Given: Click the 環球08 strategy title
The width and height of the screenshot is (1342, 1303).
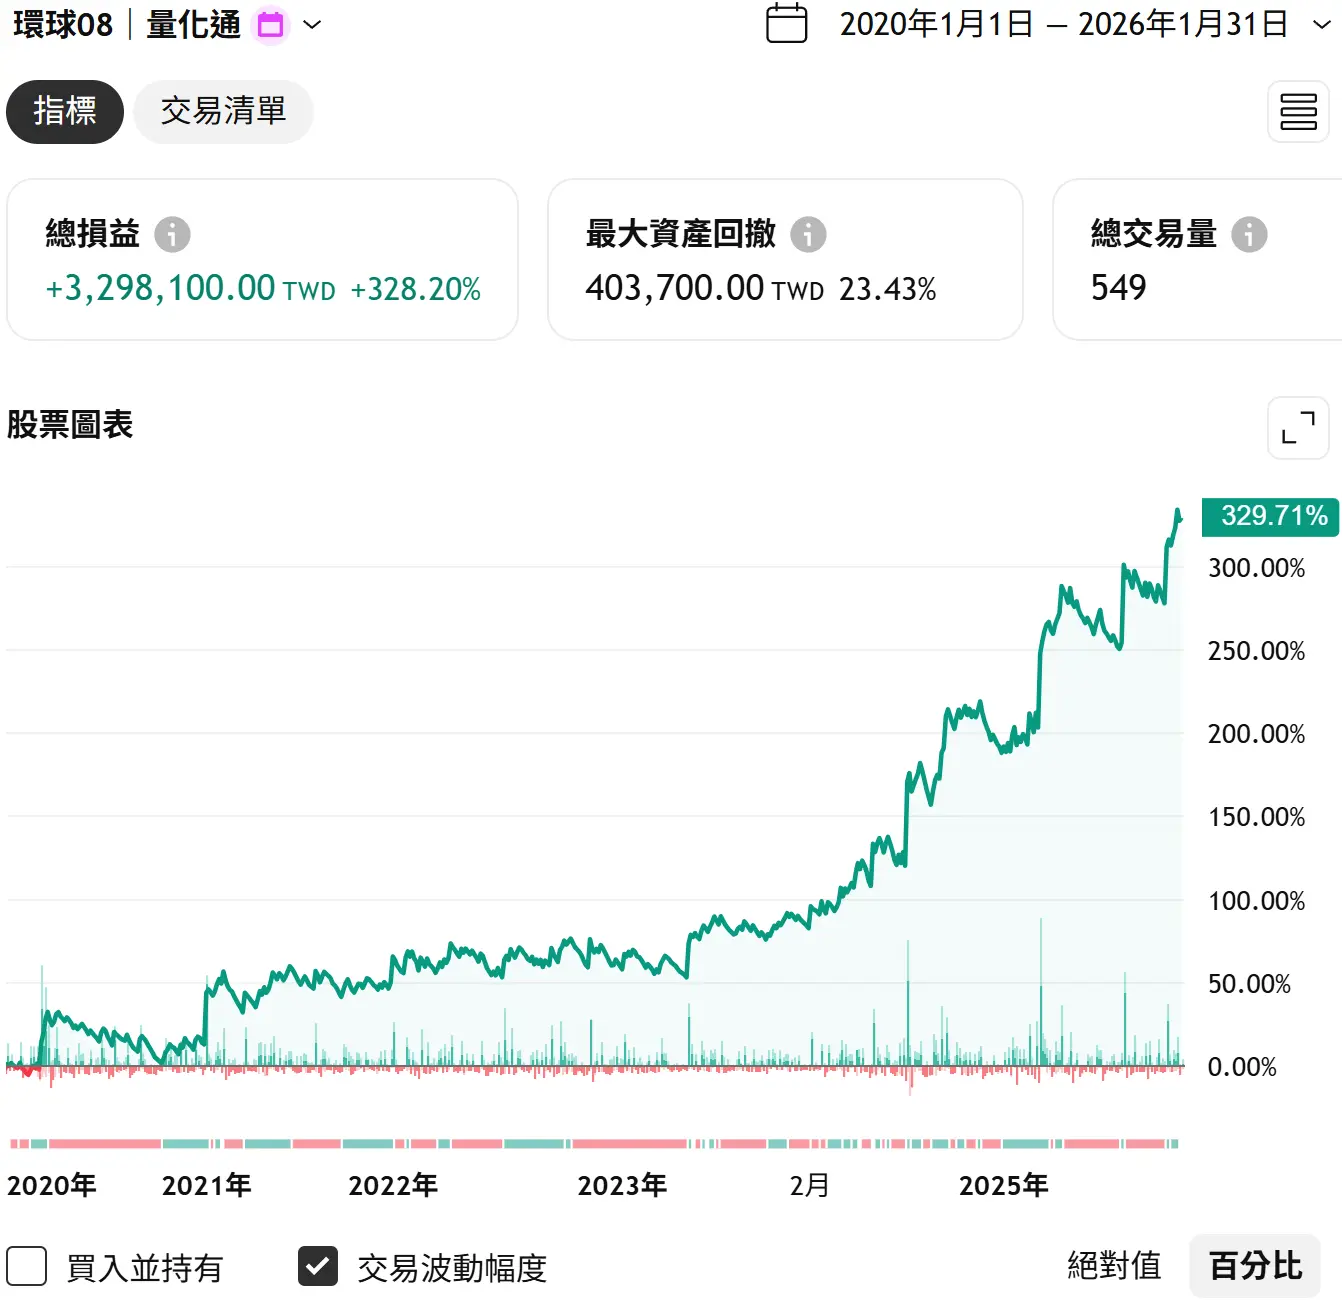Looking at the screenshot, I should [x=63, y=24].
